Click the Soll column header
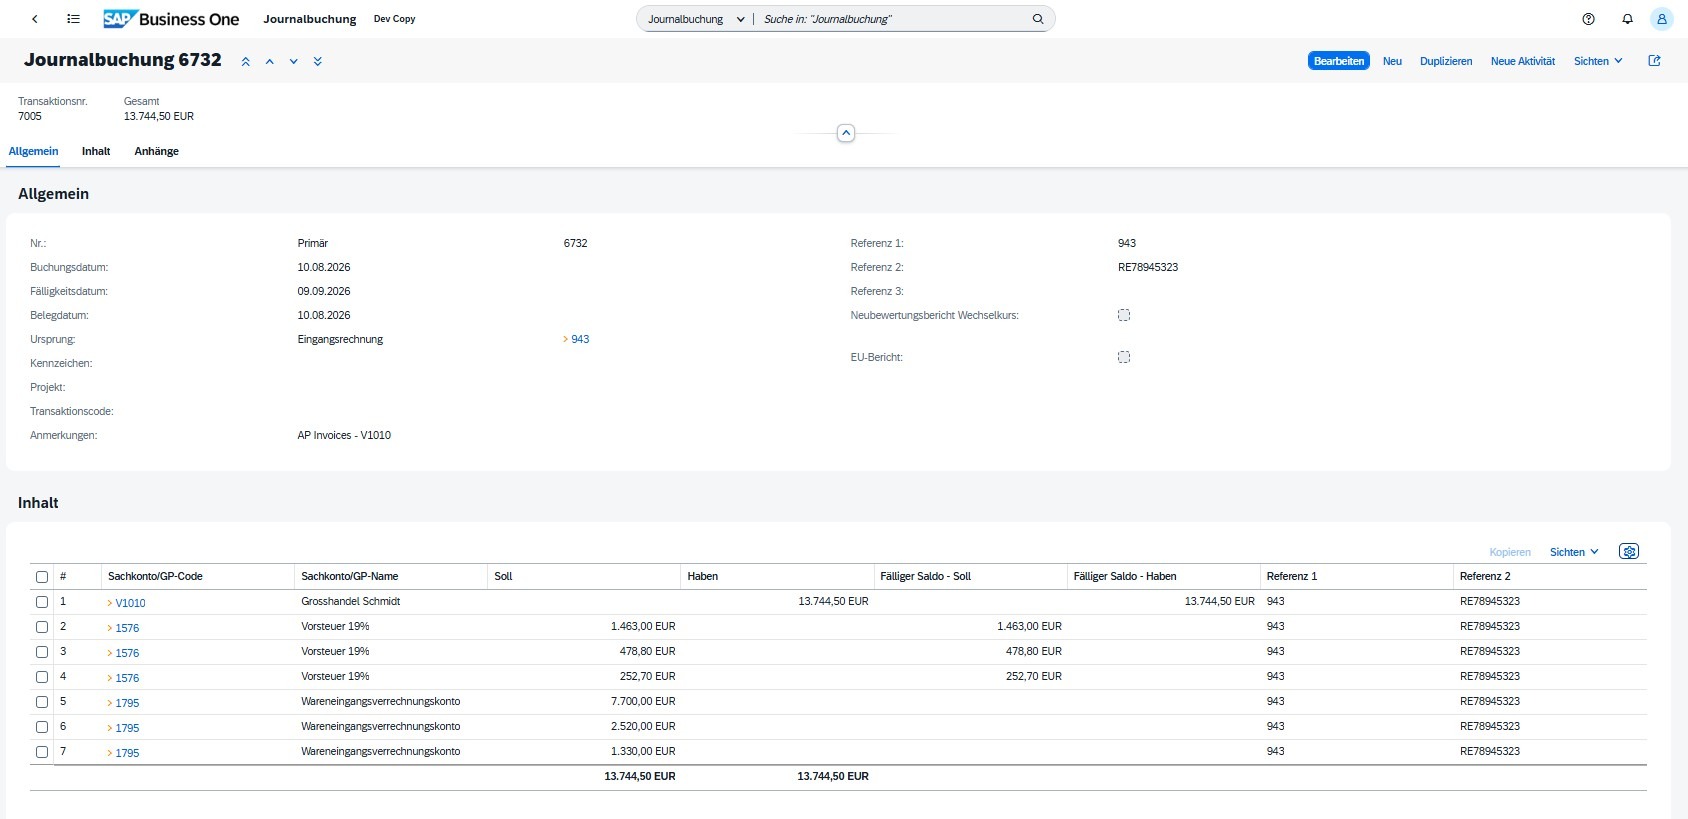The image size is (1688, 819). click(584, 577)
